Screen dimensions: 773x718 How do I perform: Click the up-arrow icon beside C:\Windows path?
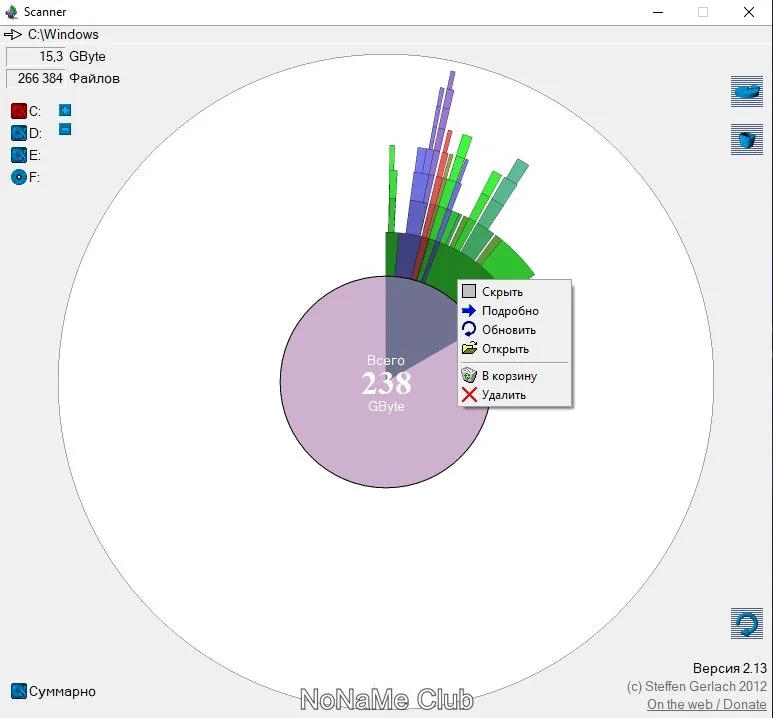point(13,35)
